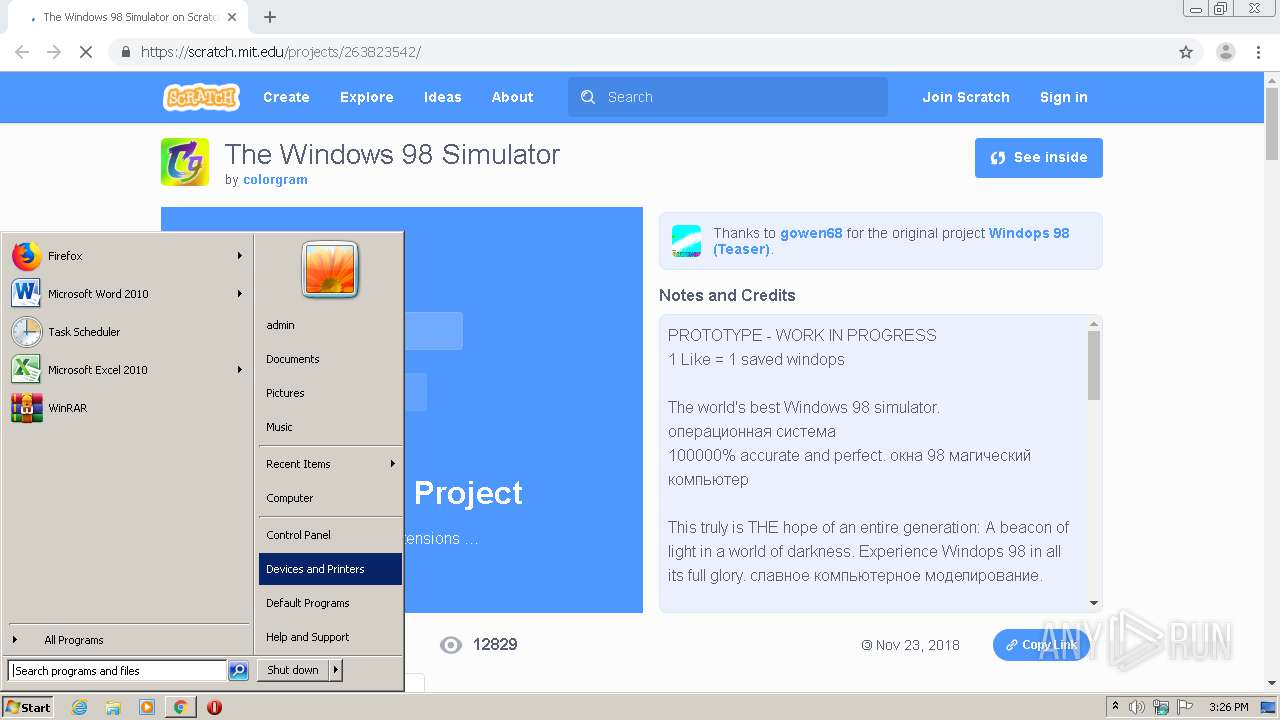
Task: Open the admin user folder
Action: pos(330,325)
